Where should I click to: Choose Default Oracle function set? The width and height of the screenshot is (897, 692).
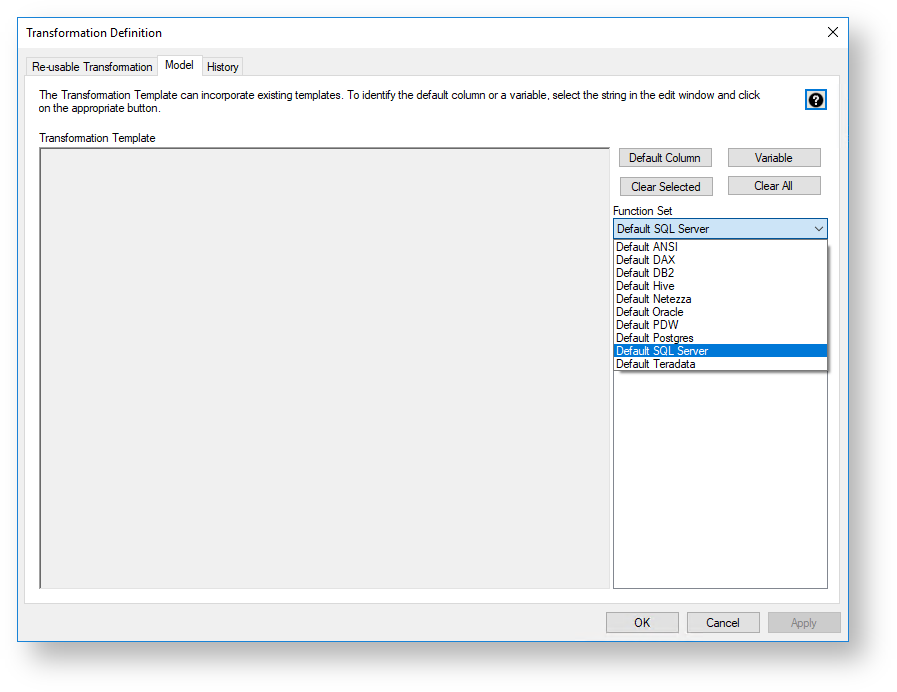[x=720, y=312]
